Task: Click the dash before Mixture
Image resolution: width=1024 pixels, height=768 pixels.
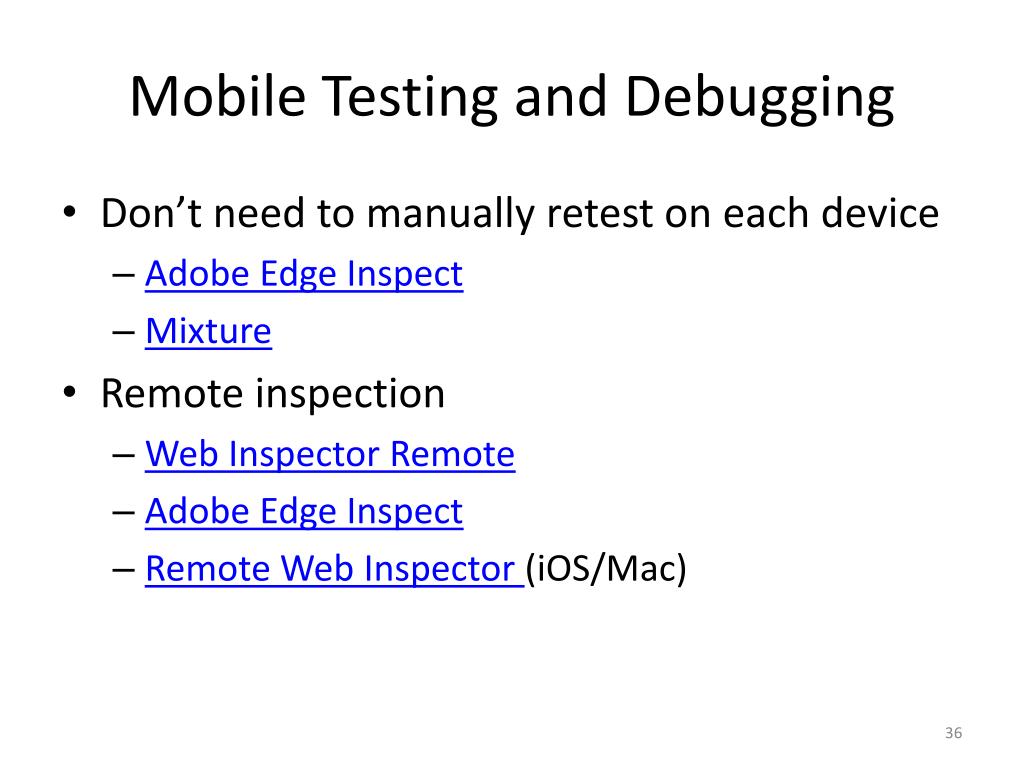Action: click(123, 332)
